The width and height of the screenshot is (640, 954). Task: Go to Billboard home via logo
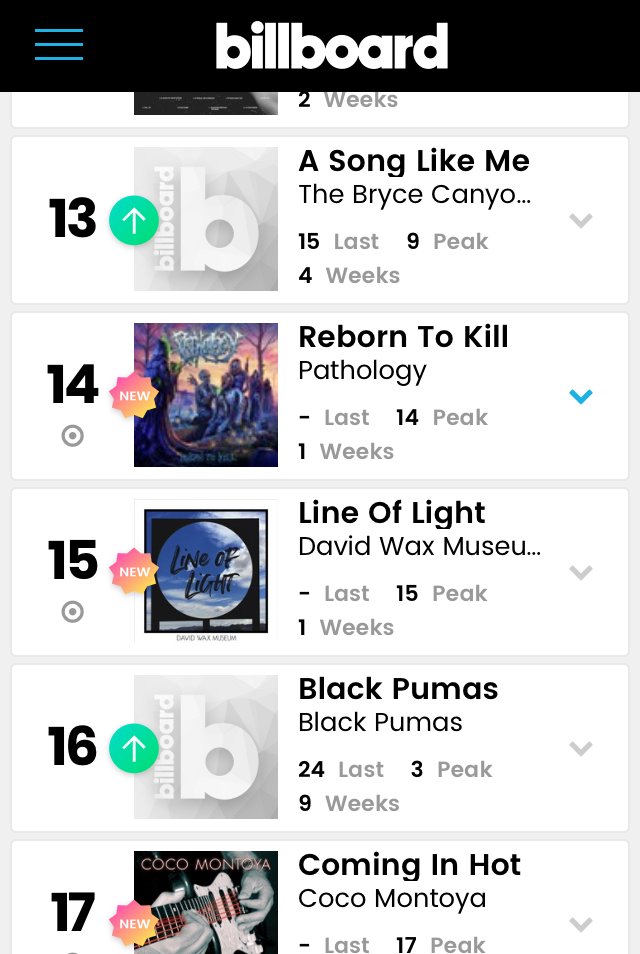tap(332, 46)
